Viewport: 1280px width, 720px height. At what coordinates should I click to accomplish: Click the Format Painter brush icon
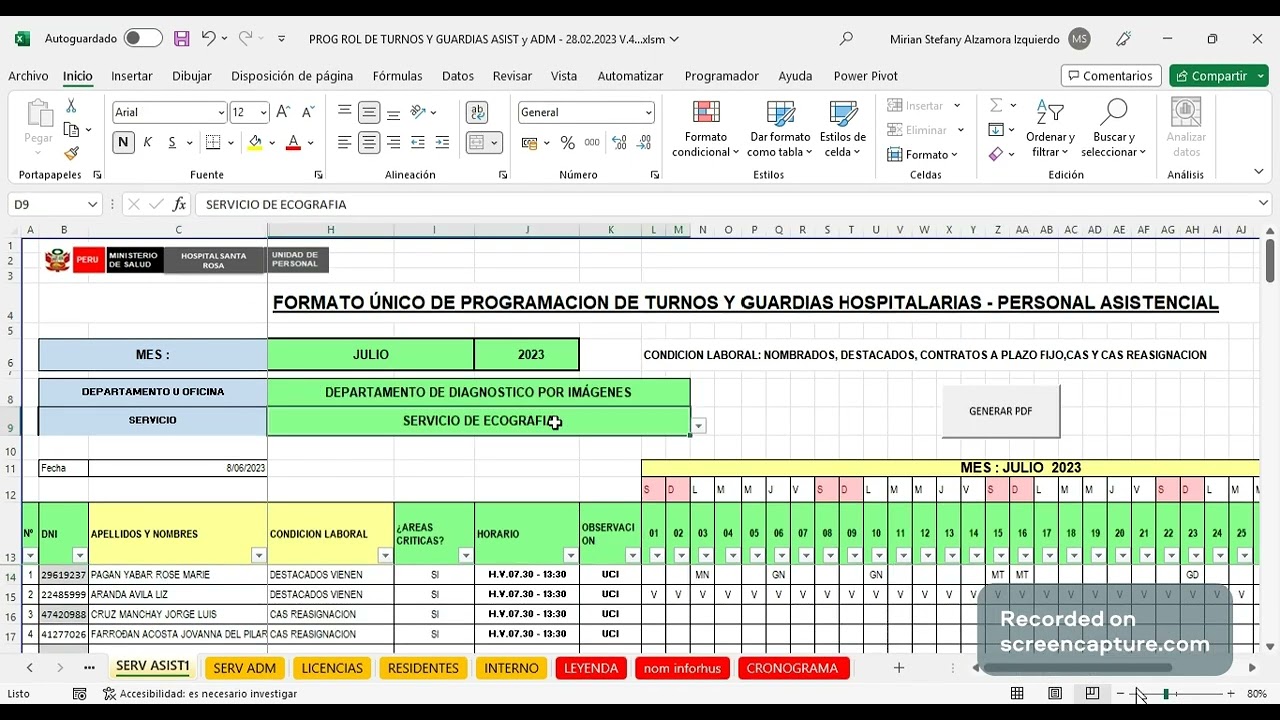(71, 154)
